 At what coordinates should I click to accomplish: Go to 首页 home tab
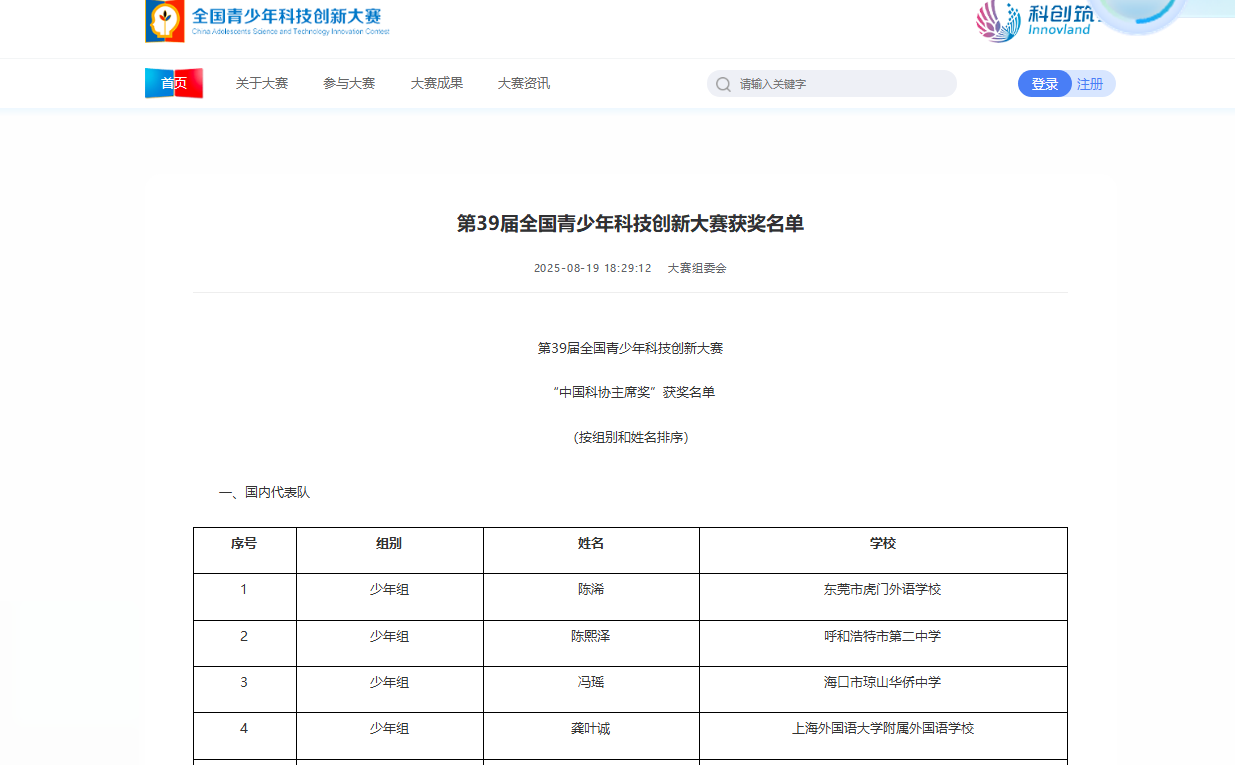tap(174, 84)
